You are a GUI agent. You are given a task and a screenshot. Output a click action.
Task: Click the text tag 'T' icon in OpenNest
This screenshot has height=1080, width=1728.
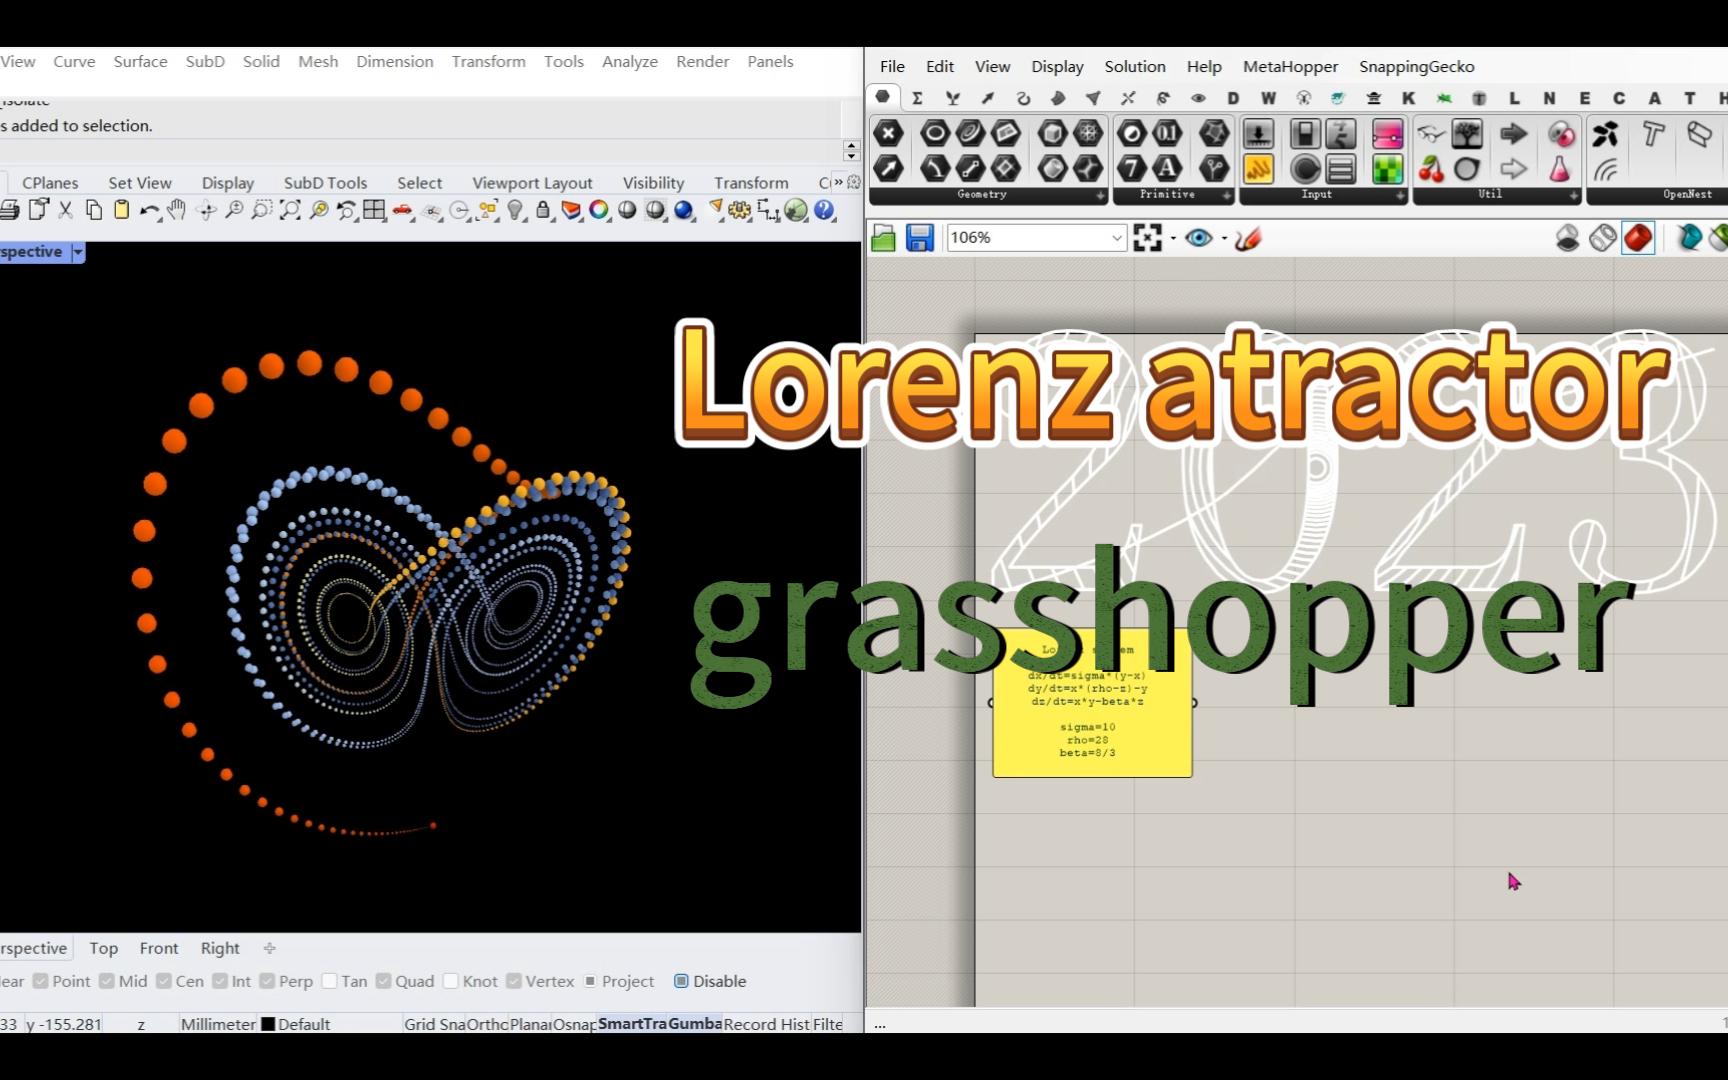coord(1652,134)
